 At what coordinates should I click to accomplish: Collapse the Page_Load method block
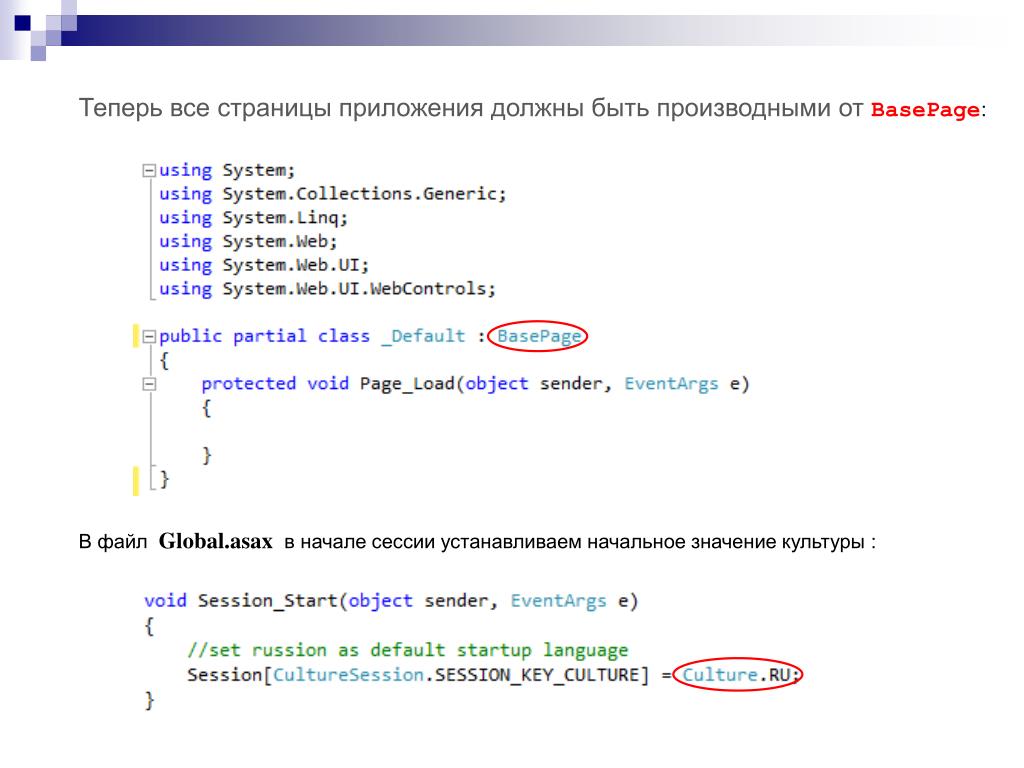point(149,384)
